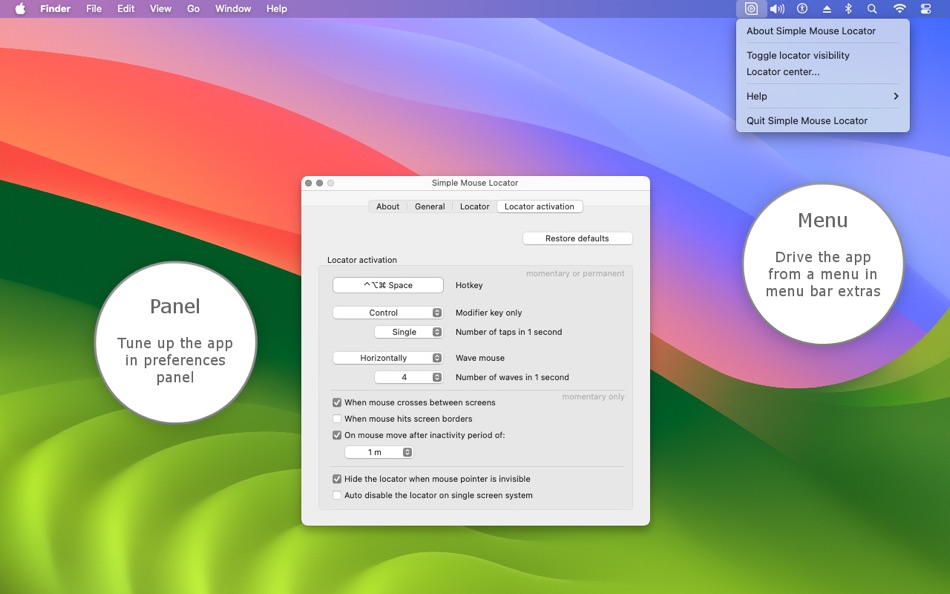This screenshot has height=594, width=950.
Task: Close the Simple Mouse Locator window
Action: 308,183
